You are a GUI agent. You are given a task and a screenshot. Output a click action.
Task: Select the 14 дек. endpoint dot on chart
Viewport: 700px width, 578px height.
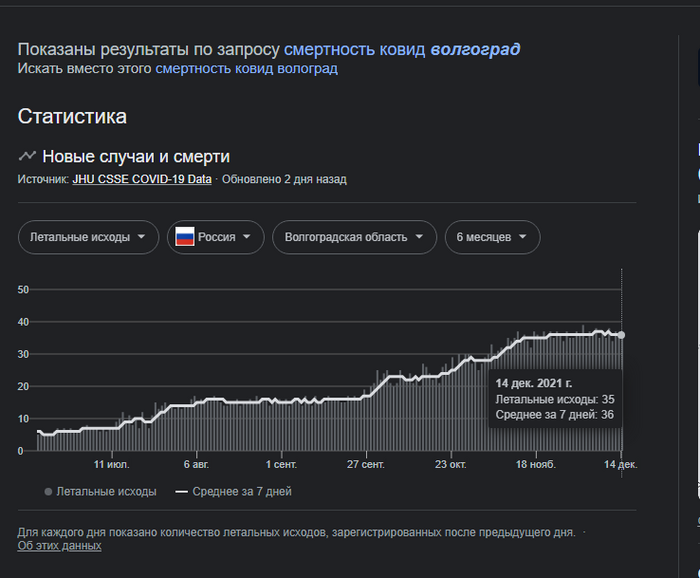pos(621,335)
